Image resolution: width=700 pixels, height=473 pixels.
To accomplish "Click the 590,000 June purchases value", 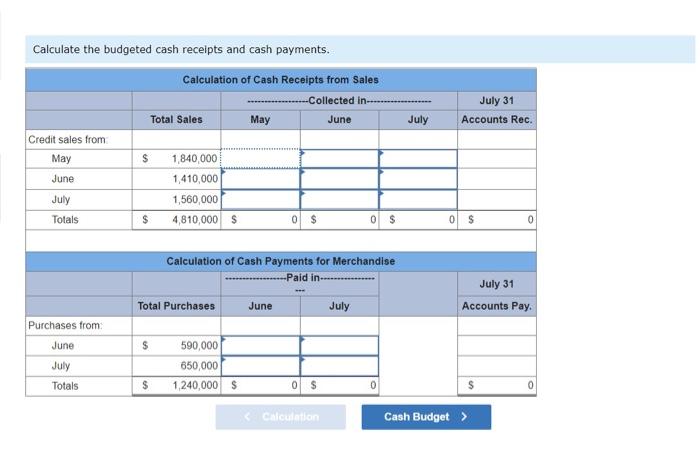I will coord(199,345).
